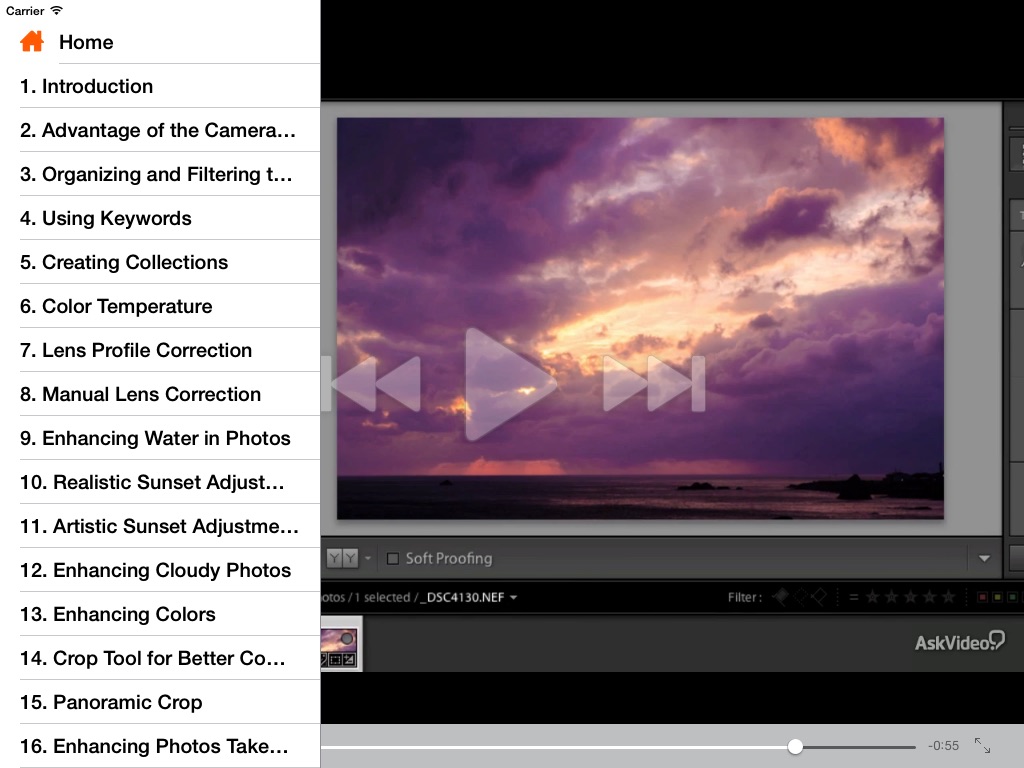Viewport: 1024px width, 768px height.
Task: Go to chapter 16. Enhancing Photos Take
Action: click(x=160, y=746)
